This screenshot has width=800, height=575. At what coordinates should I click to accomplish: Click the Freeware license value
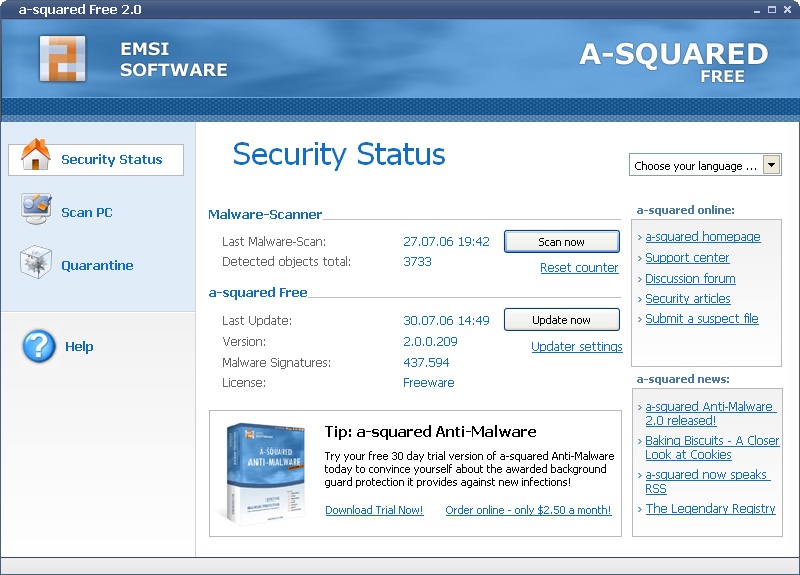[429, 383]
